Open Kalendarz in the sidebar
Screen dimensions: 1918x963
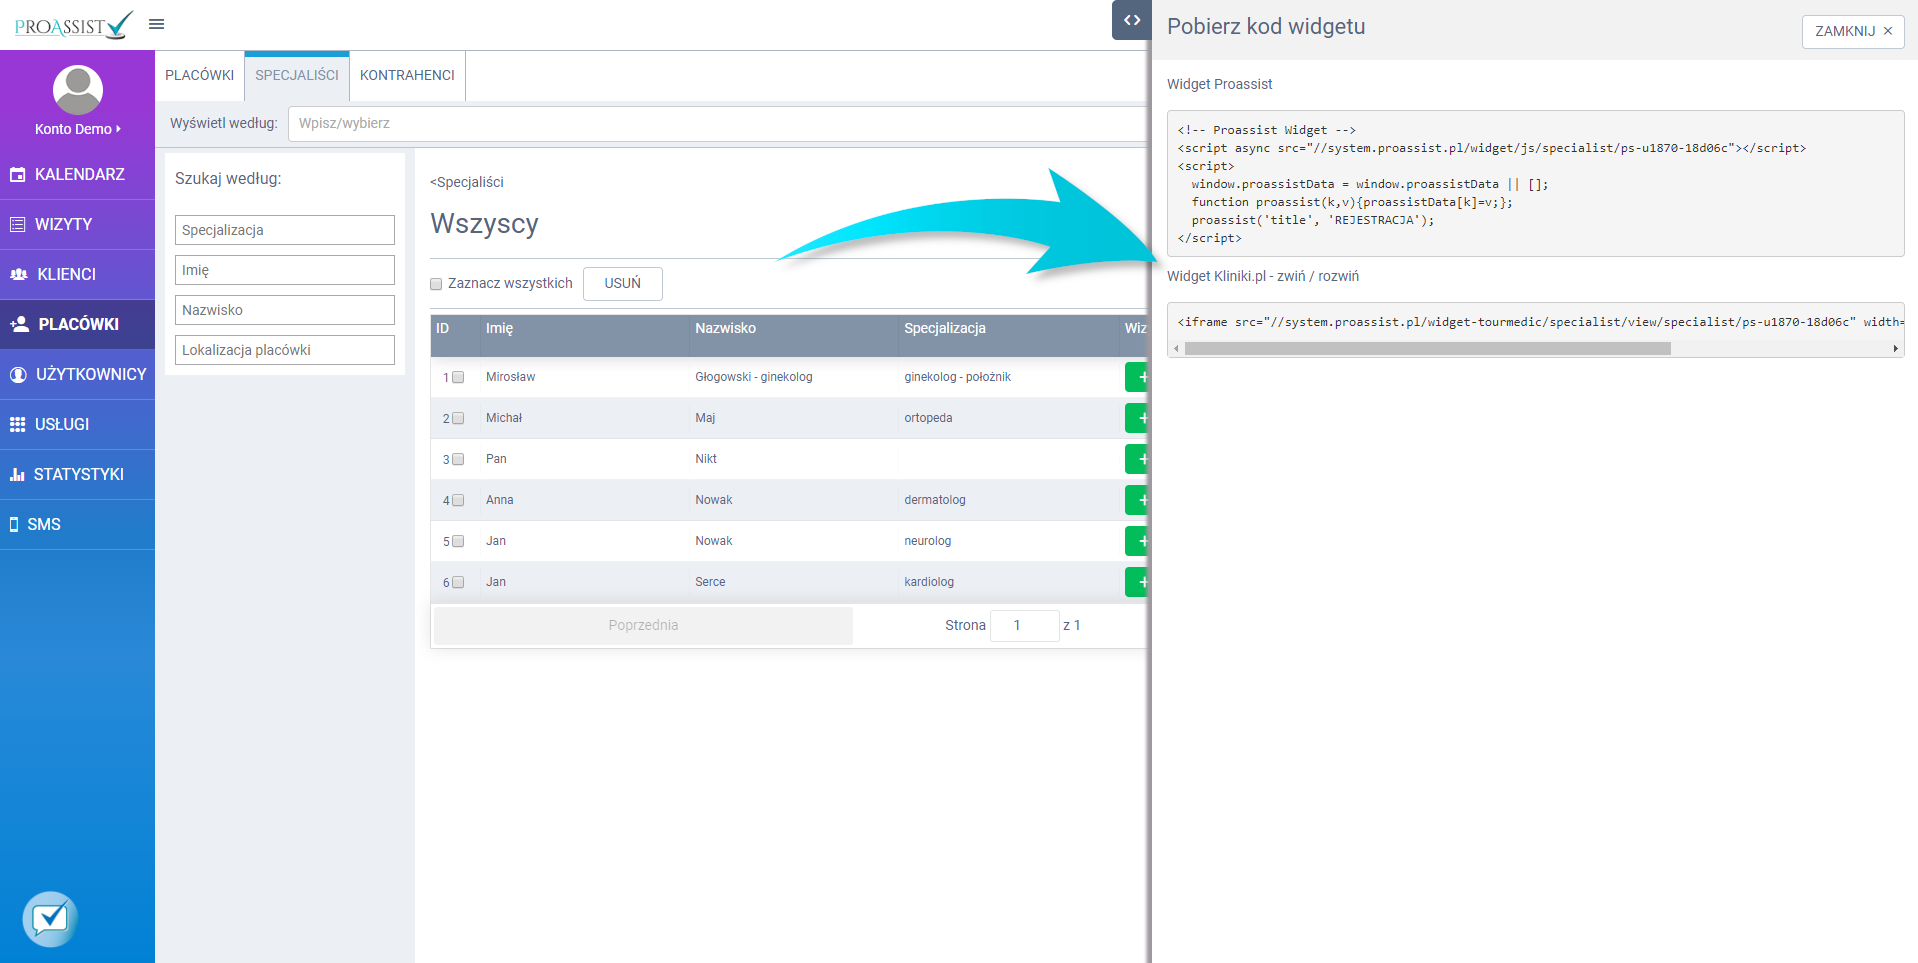coord(77,174)
